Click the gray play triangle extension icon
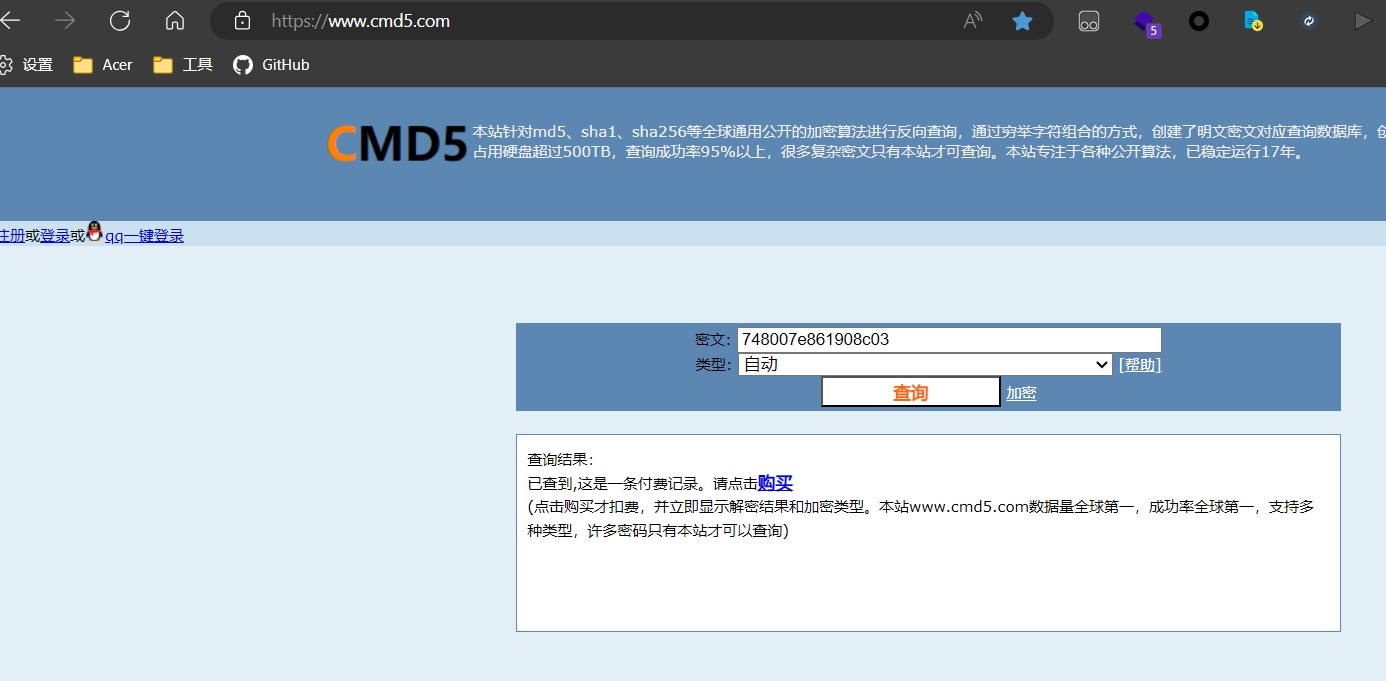This screenshot has width=1386, height=681. click(1362, 21)
